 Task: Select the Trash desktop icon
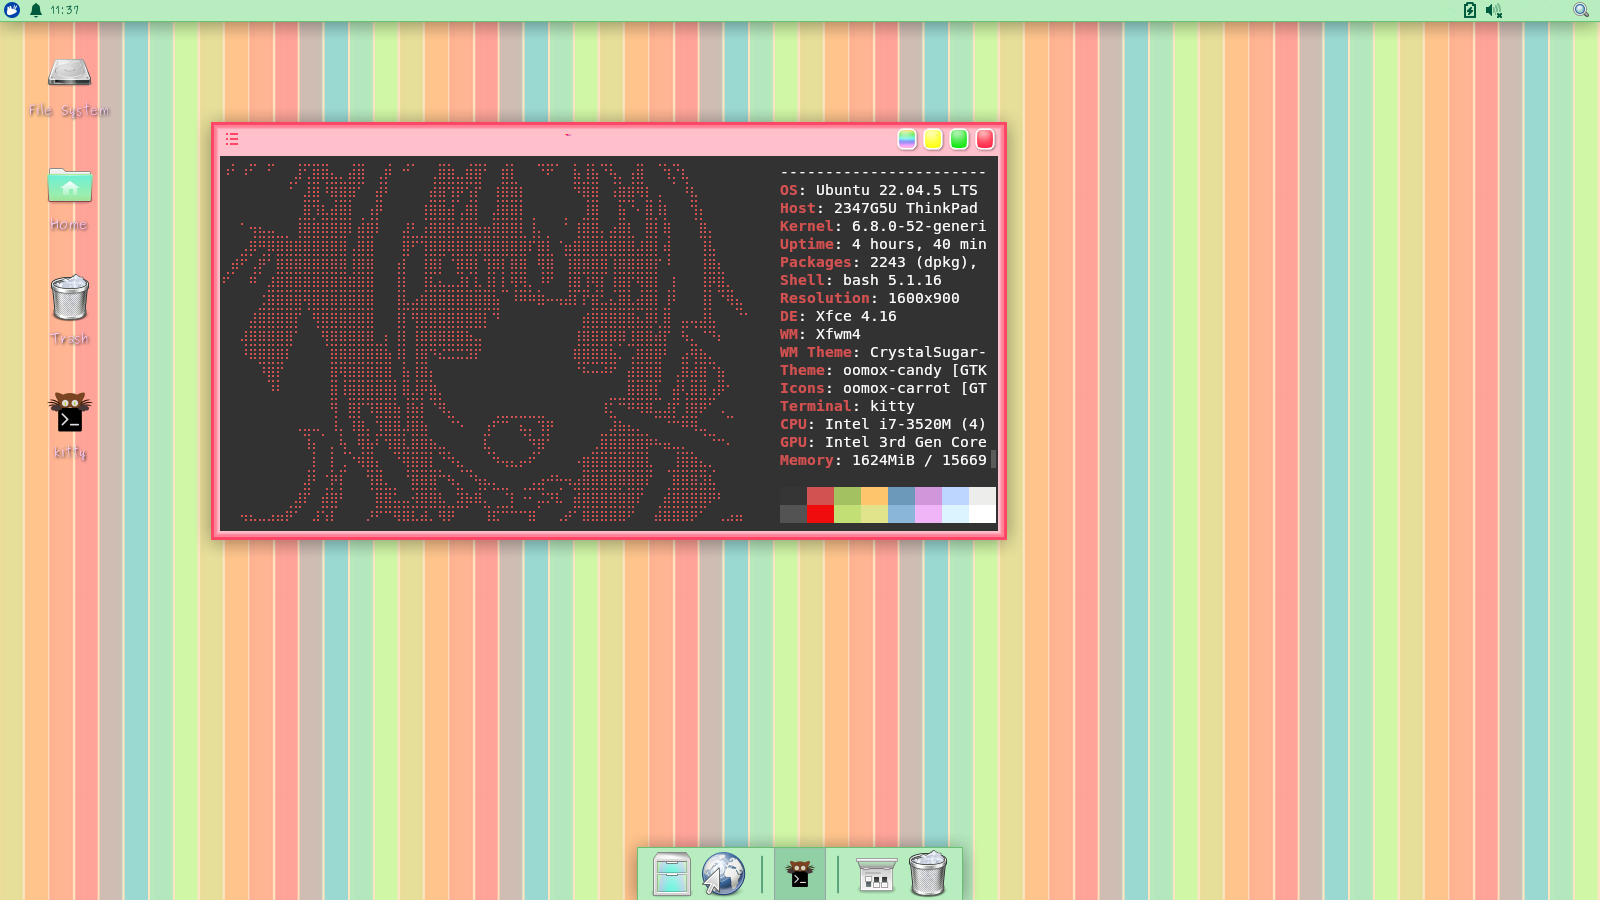coord(69,311)
